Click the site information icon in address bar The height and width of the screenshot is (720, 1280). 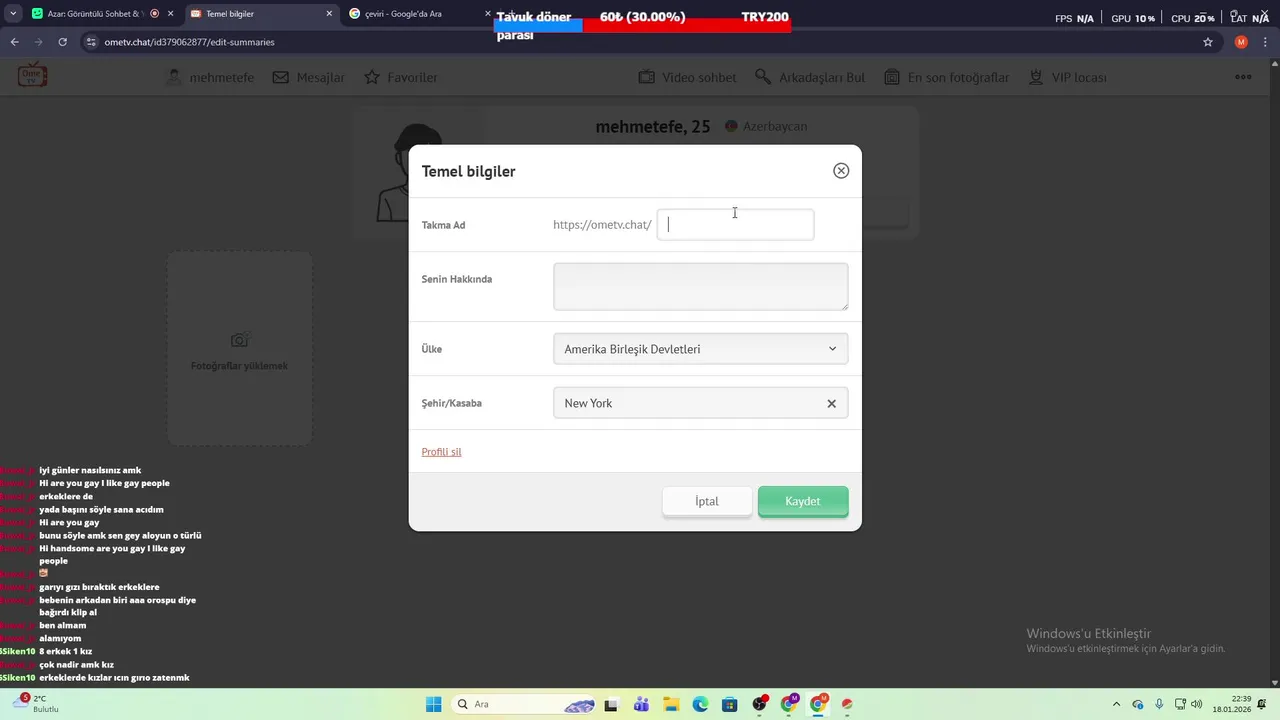[x=91, y=42]
